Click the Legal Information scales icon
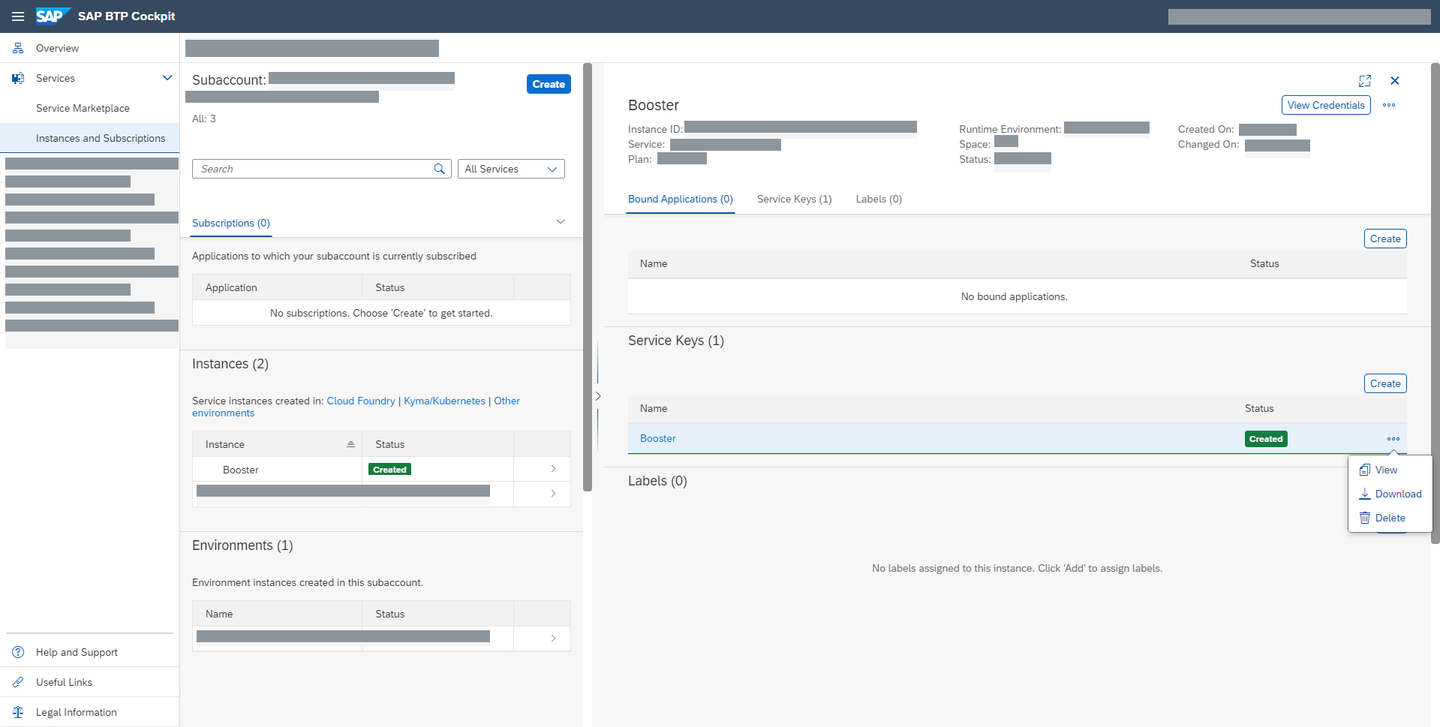1440x727 pixels. click(x=18, y=712)
